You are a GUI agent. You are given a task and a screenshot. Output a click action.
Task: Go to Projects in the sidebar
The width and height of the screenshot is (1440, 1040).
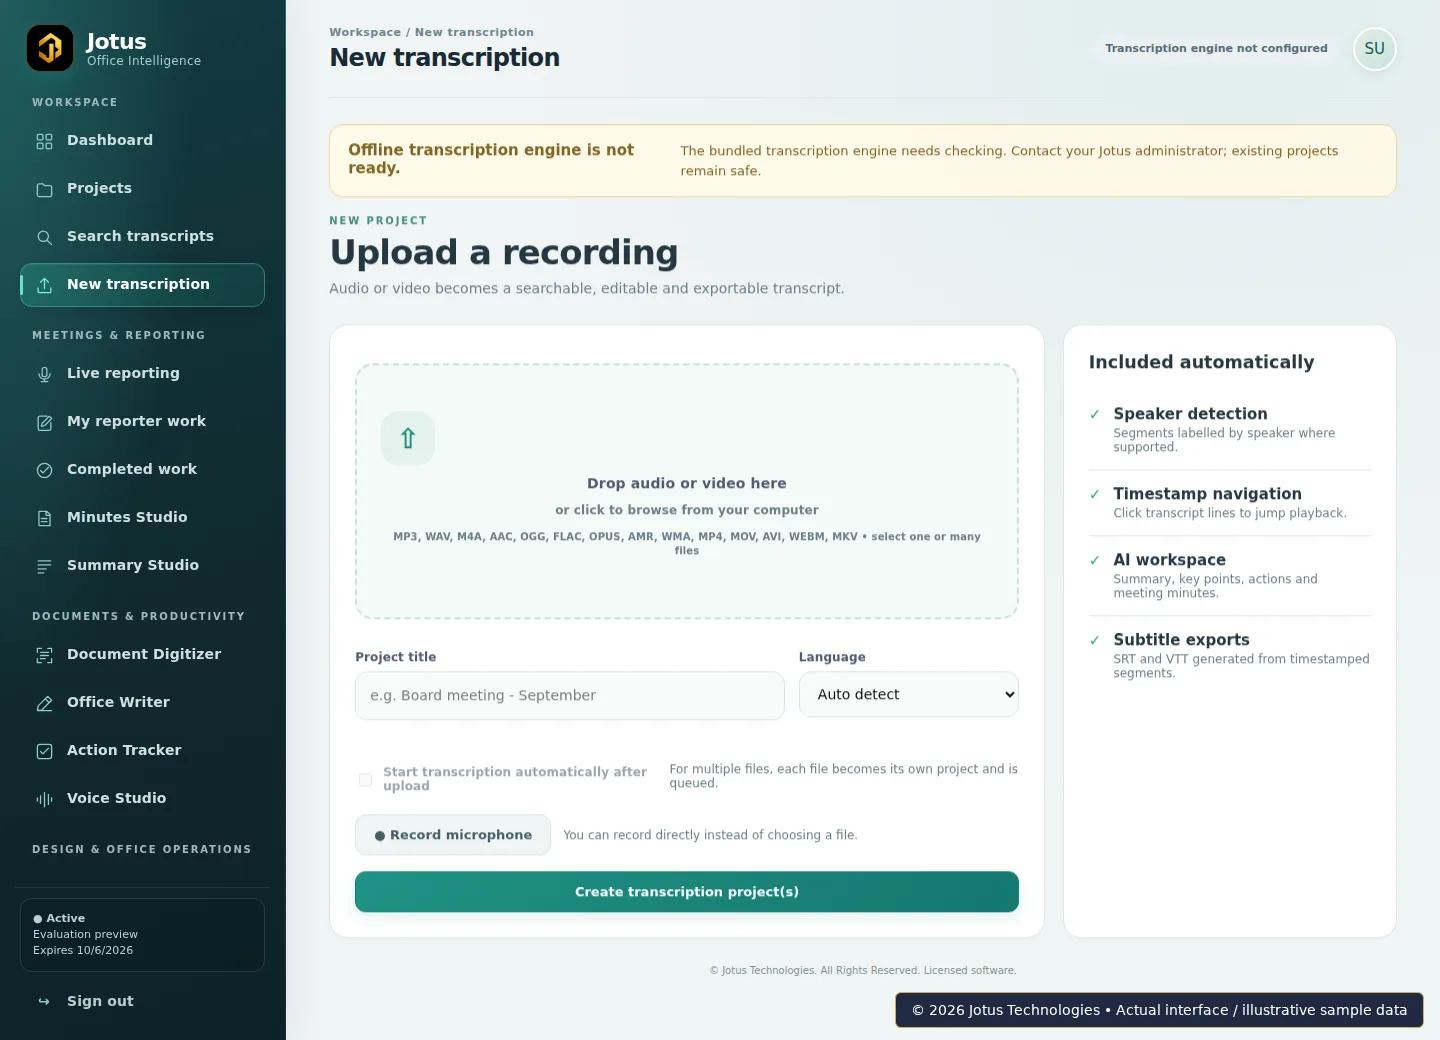[x=142, y=189]
